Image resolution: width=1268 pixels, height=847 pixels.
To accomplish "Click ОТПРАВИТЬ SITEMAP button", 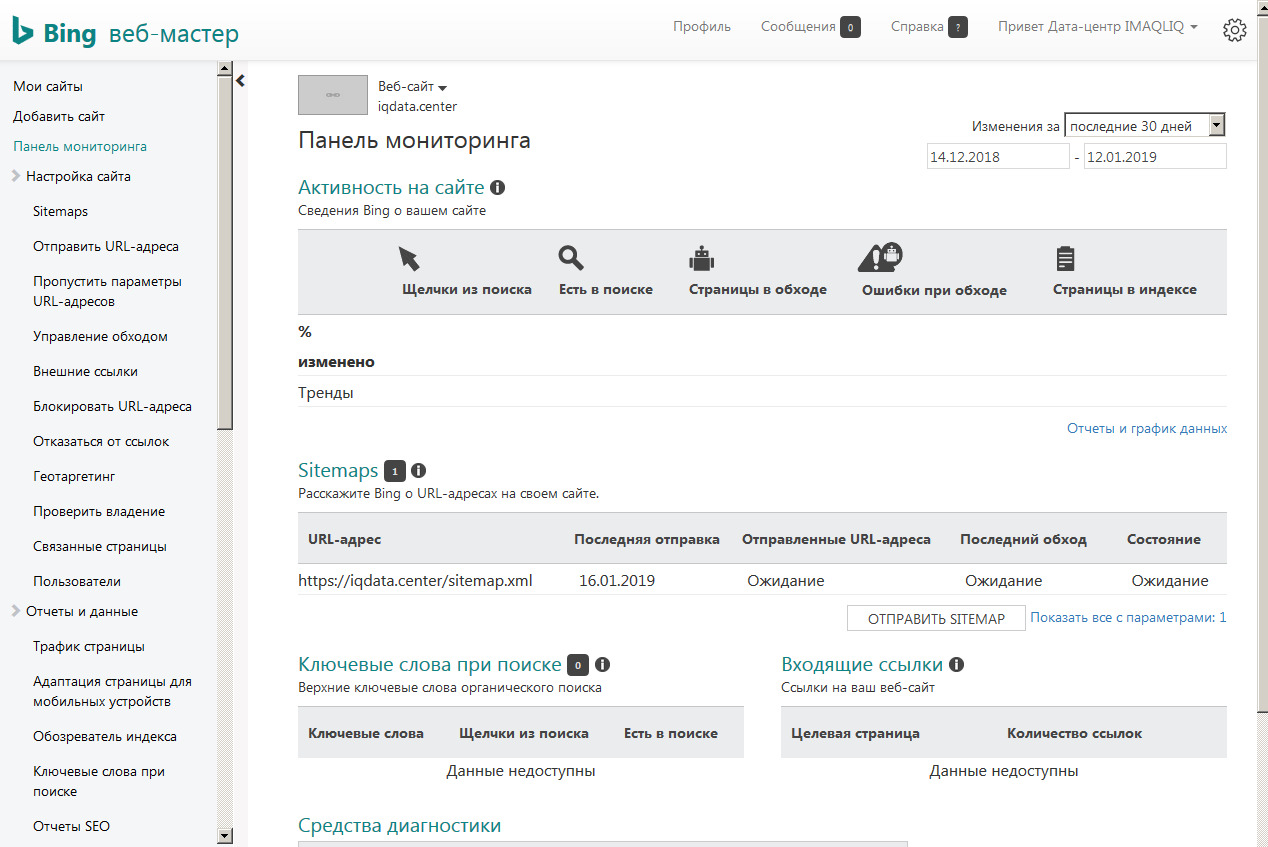I will tap(936, 618).
